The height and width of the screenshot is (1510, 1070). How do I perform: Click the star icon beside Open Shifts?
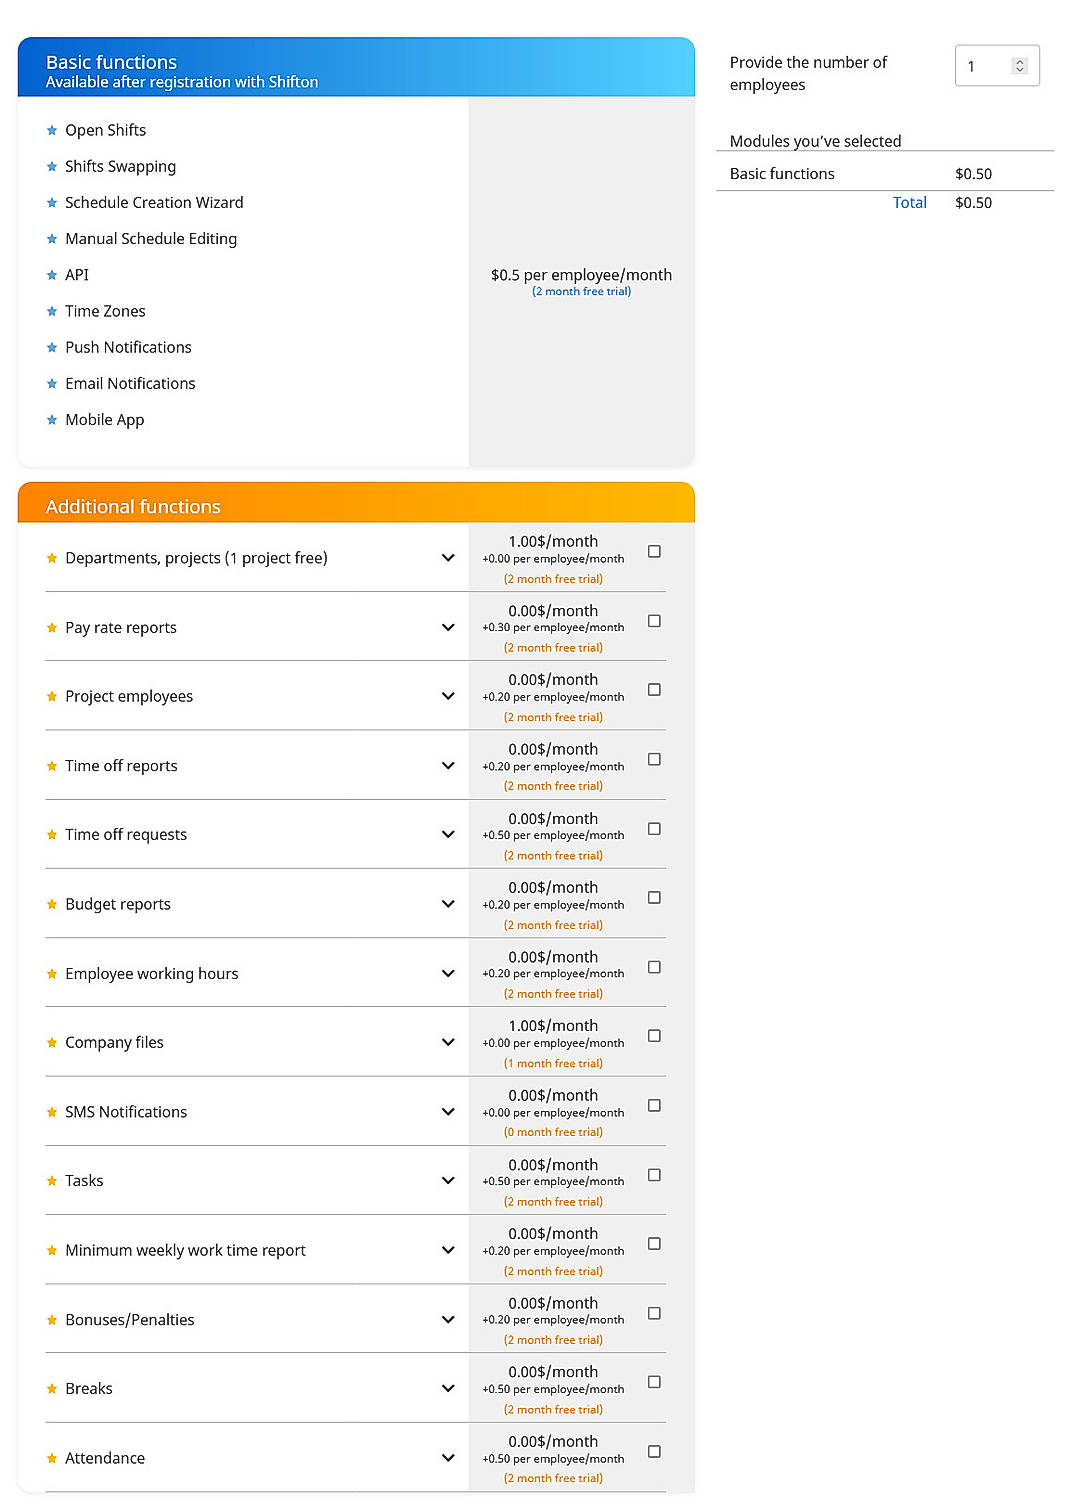pyautogui.click(x=52, y=130)
